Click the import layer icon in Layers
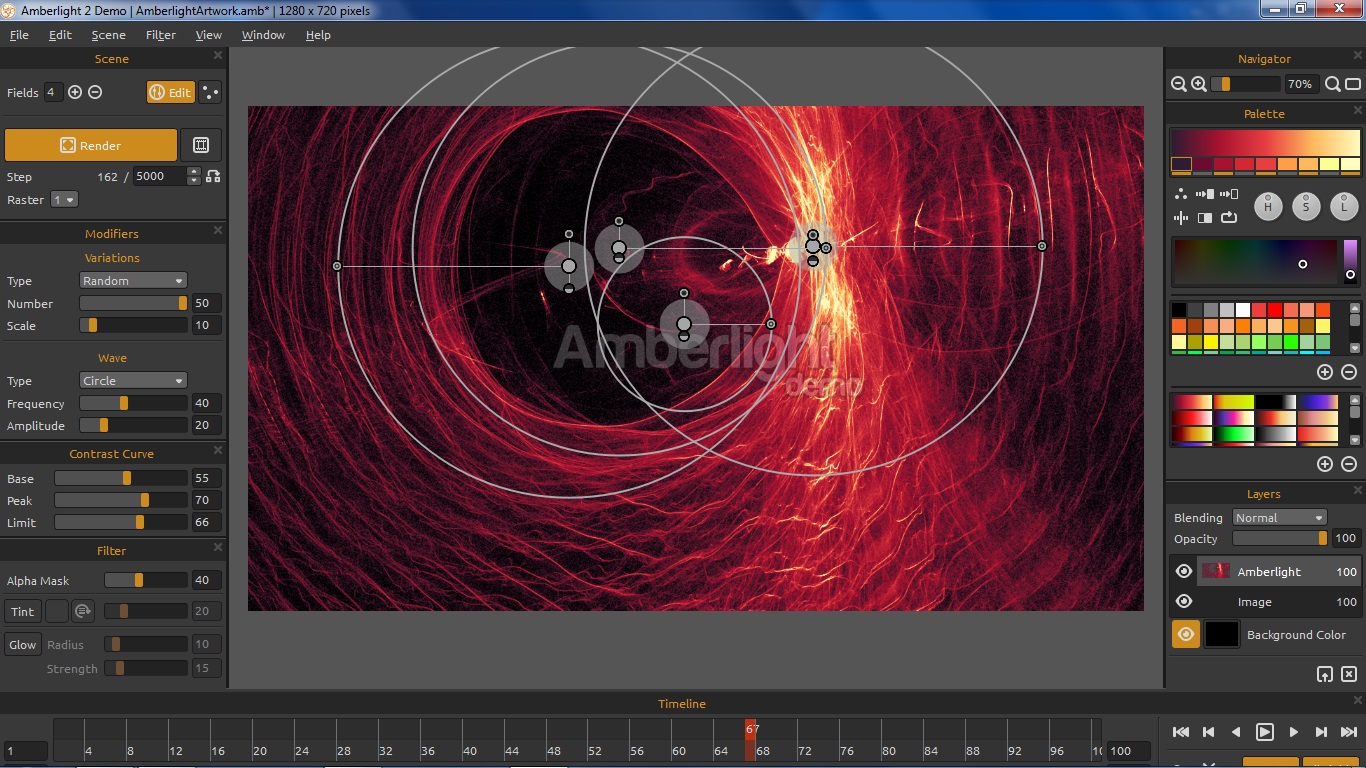The width and height of the screenshot is (1366, 768). (x=1325, y=674)
